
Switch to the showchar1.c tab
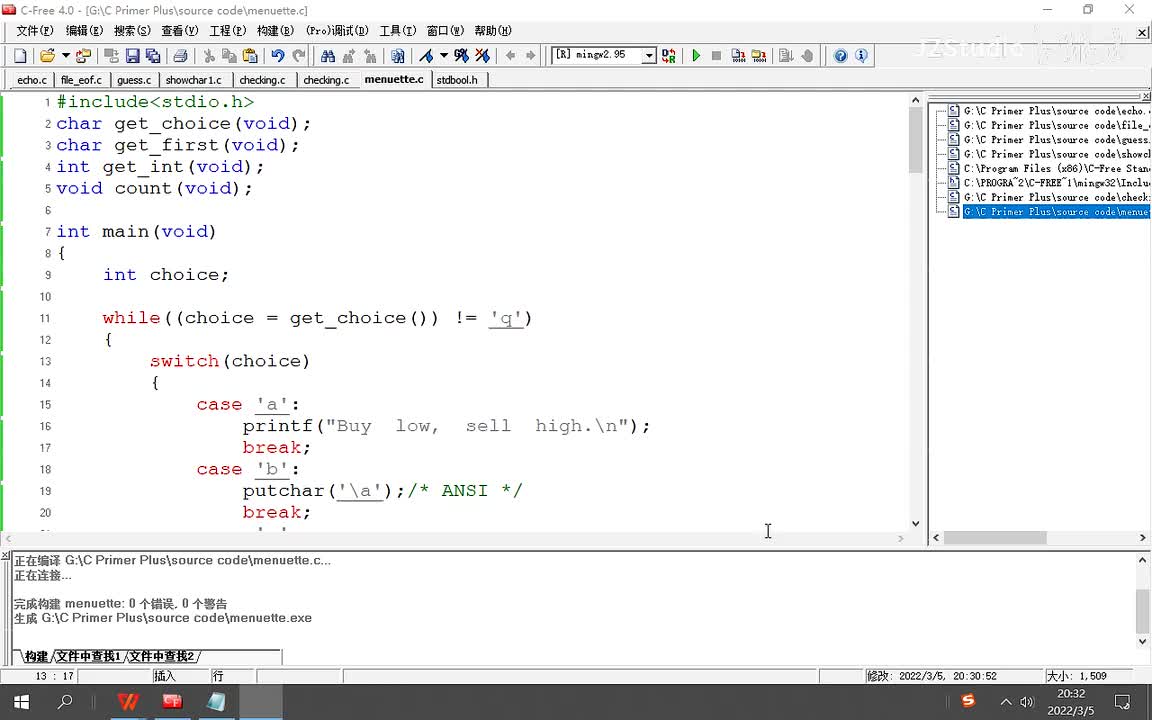(x=193, y=80)
